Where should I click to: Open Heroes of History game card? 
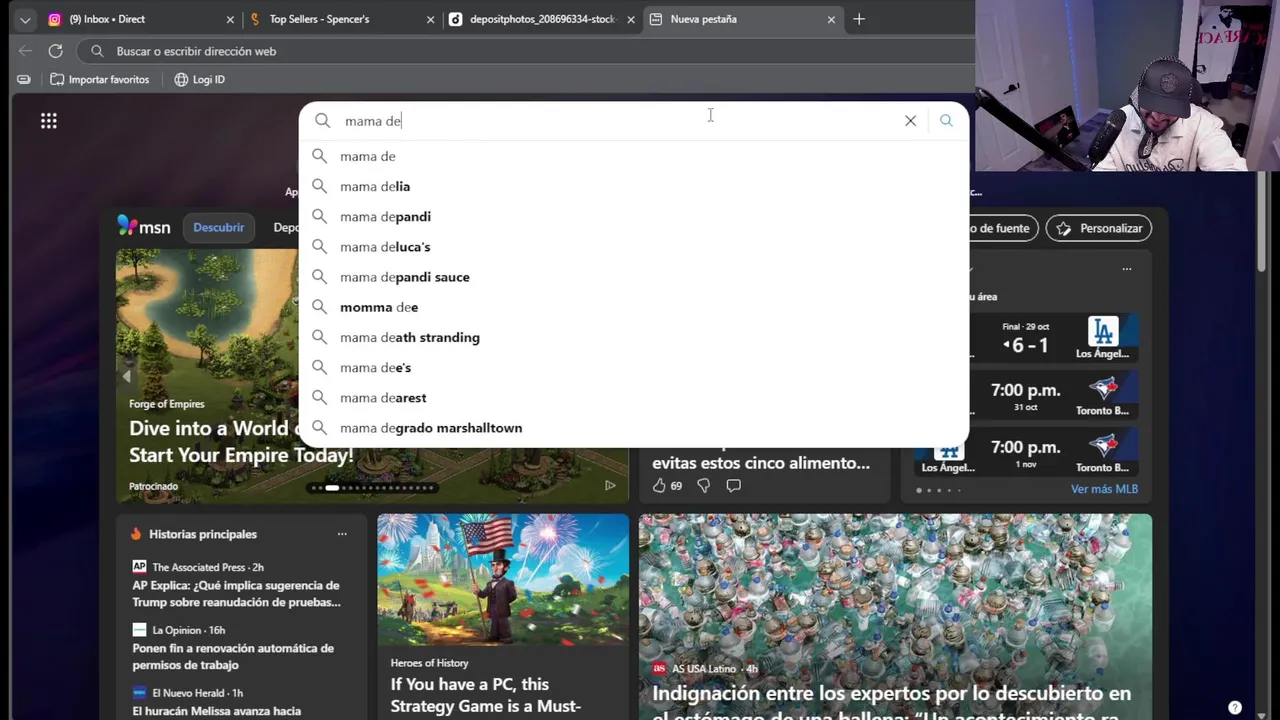(x=503, y=616)
